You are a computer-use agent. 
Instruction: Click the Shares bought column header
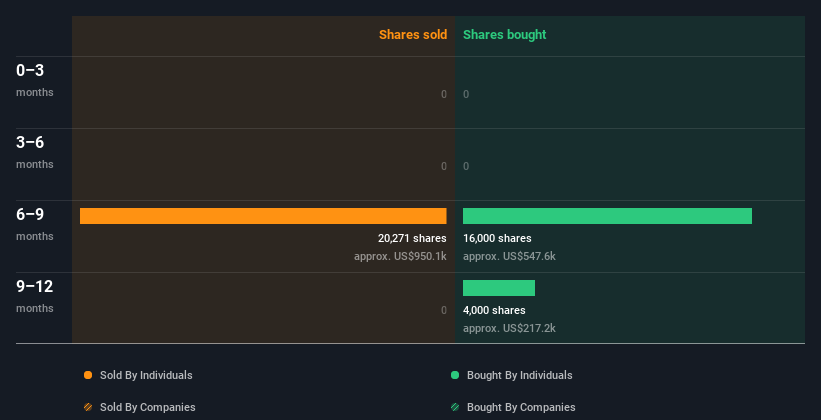tap(505, 35)
